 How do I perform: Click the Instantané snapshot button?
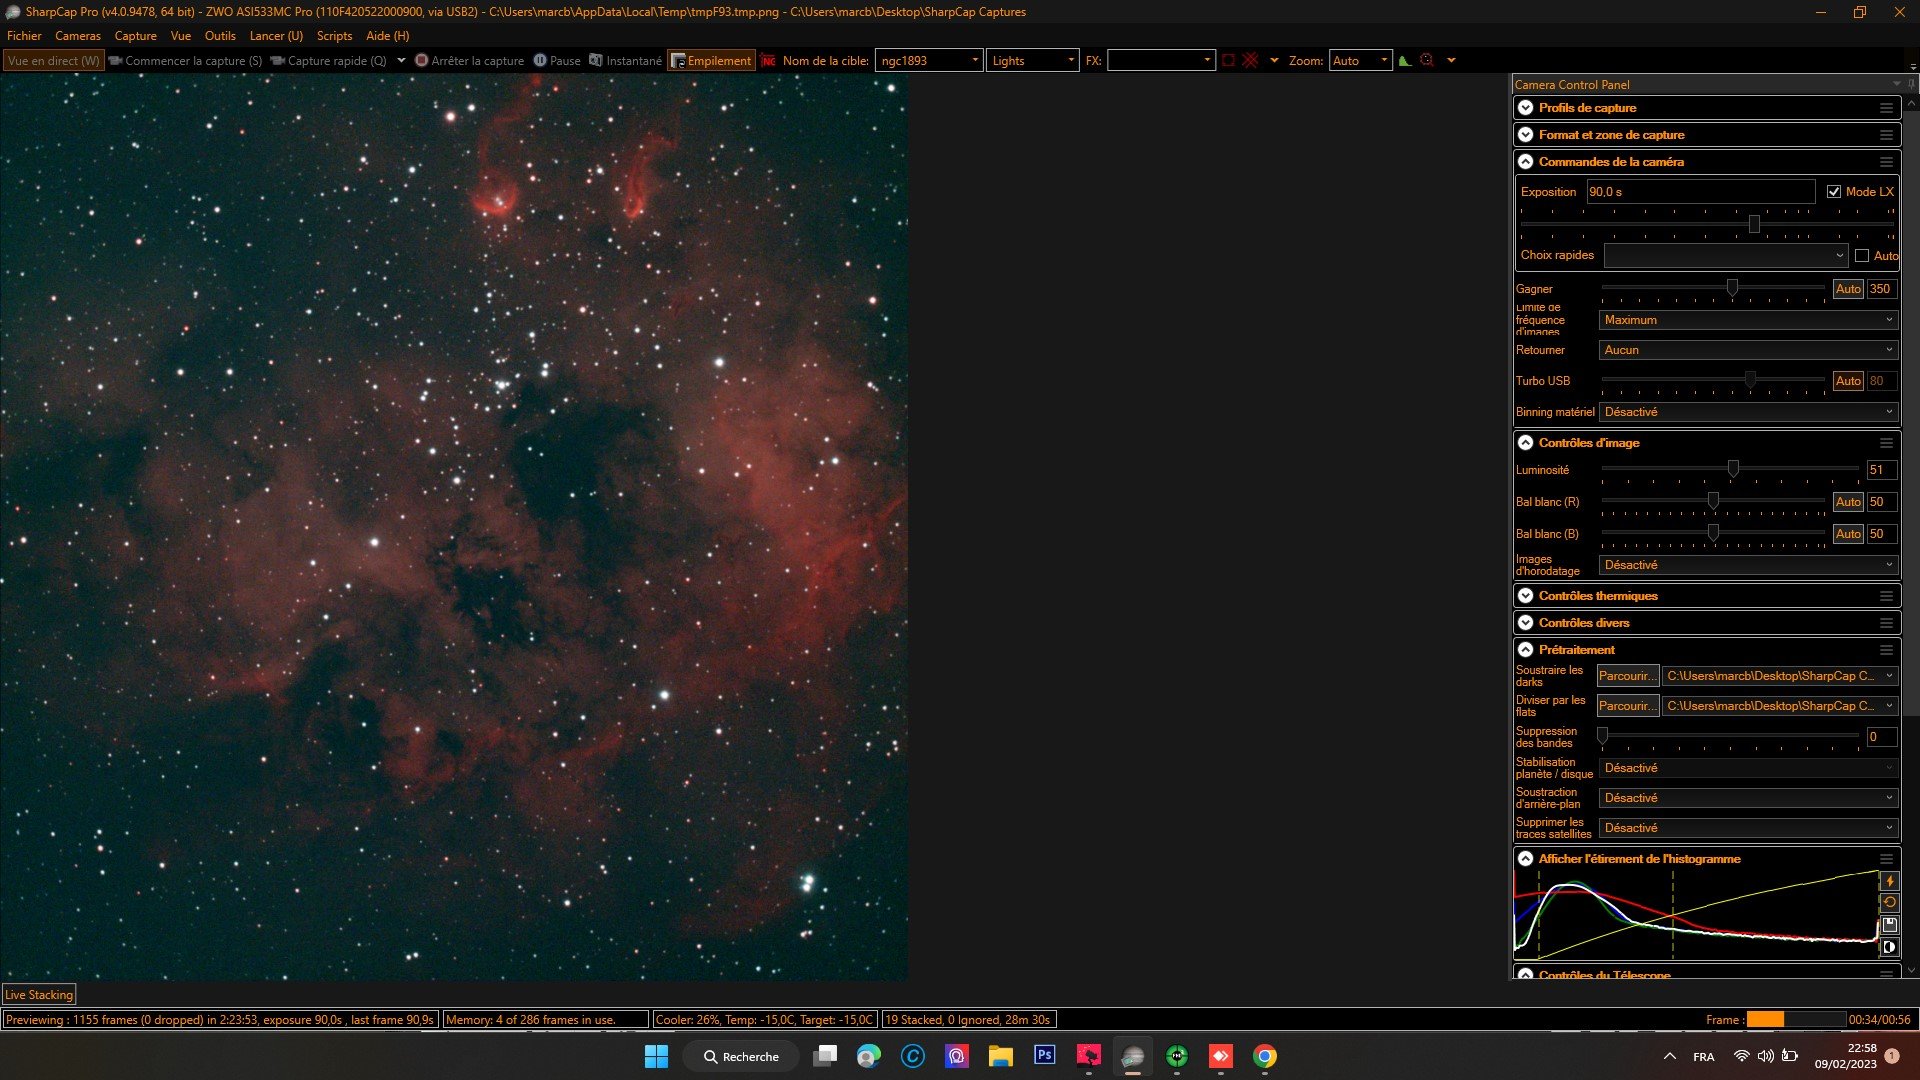point(625,61)
